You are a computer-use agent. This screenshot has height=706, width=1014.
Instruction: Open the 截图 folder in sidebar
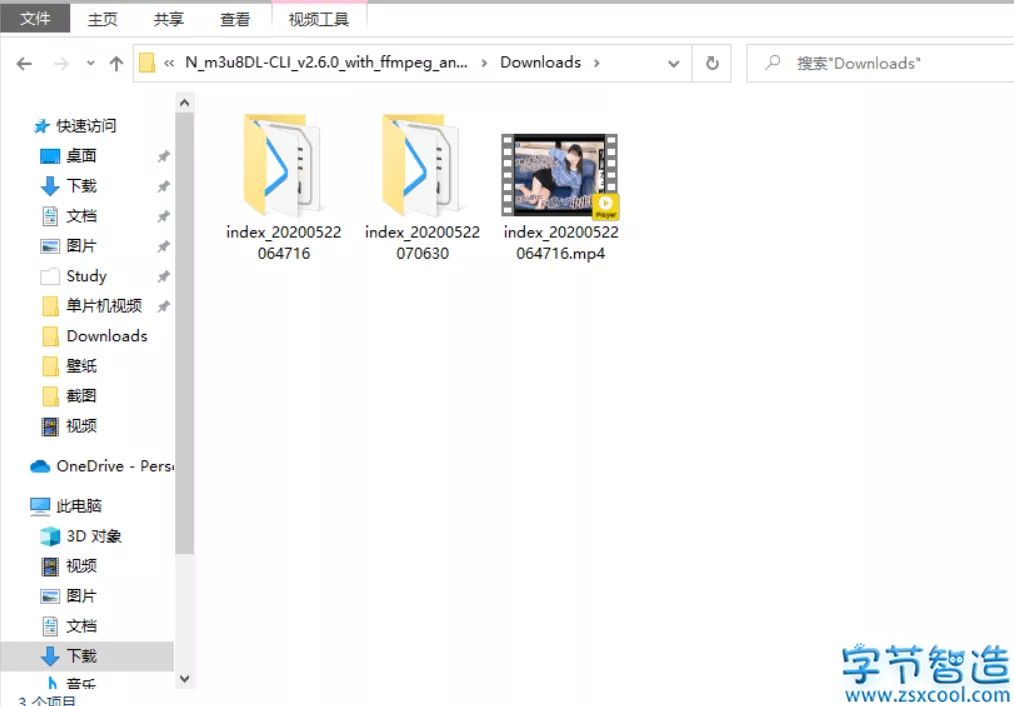[81, 396]
